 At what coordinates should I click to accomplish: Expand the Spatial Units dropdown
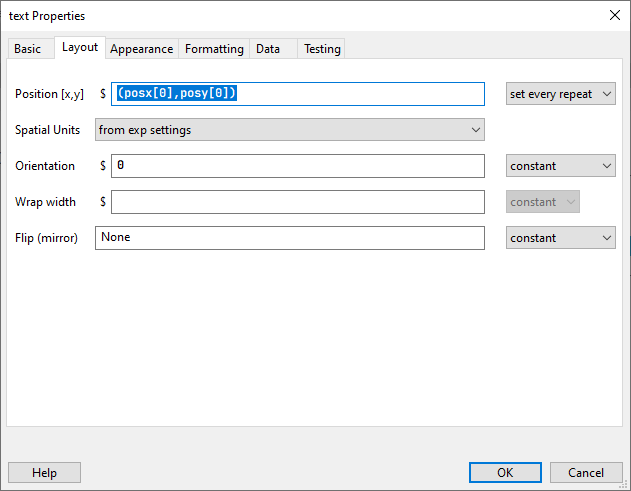pyautogui.click(x=289, y=130)
